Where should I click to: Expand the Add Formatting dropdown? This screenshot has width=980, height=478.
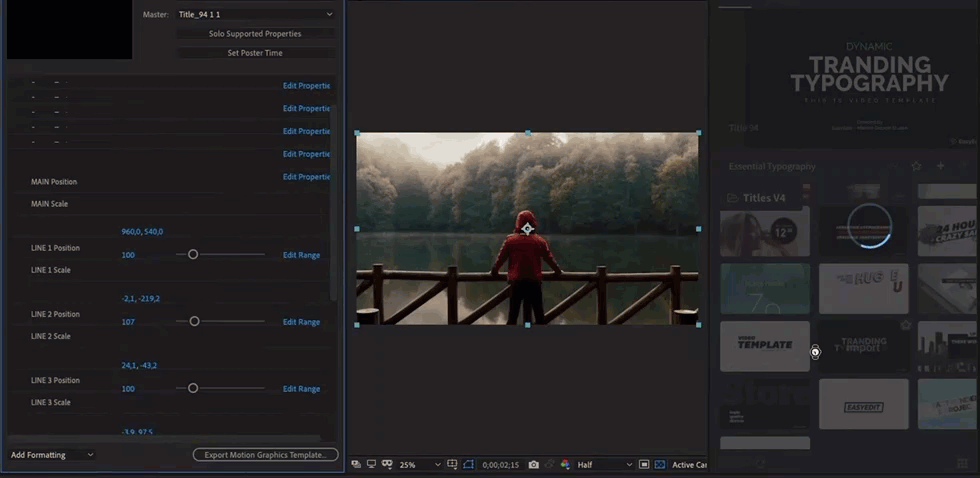[52, 455]
